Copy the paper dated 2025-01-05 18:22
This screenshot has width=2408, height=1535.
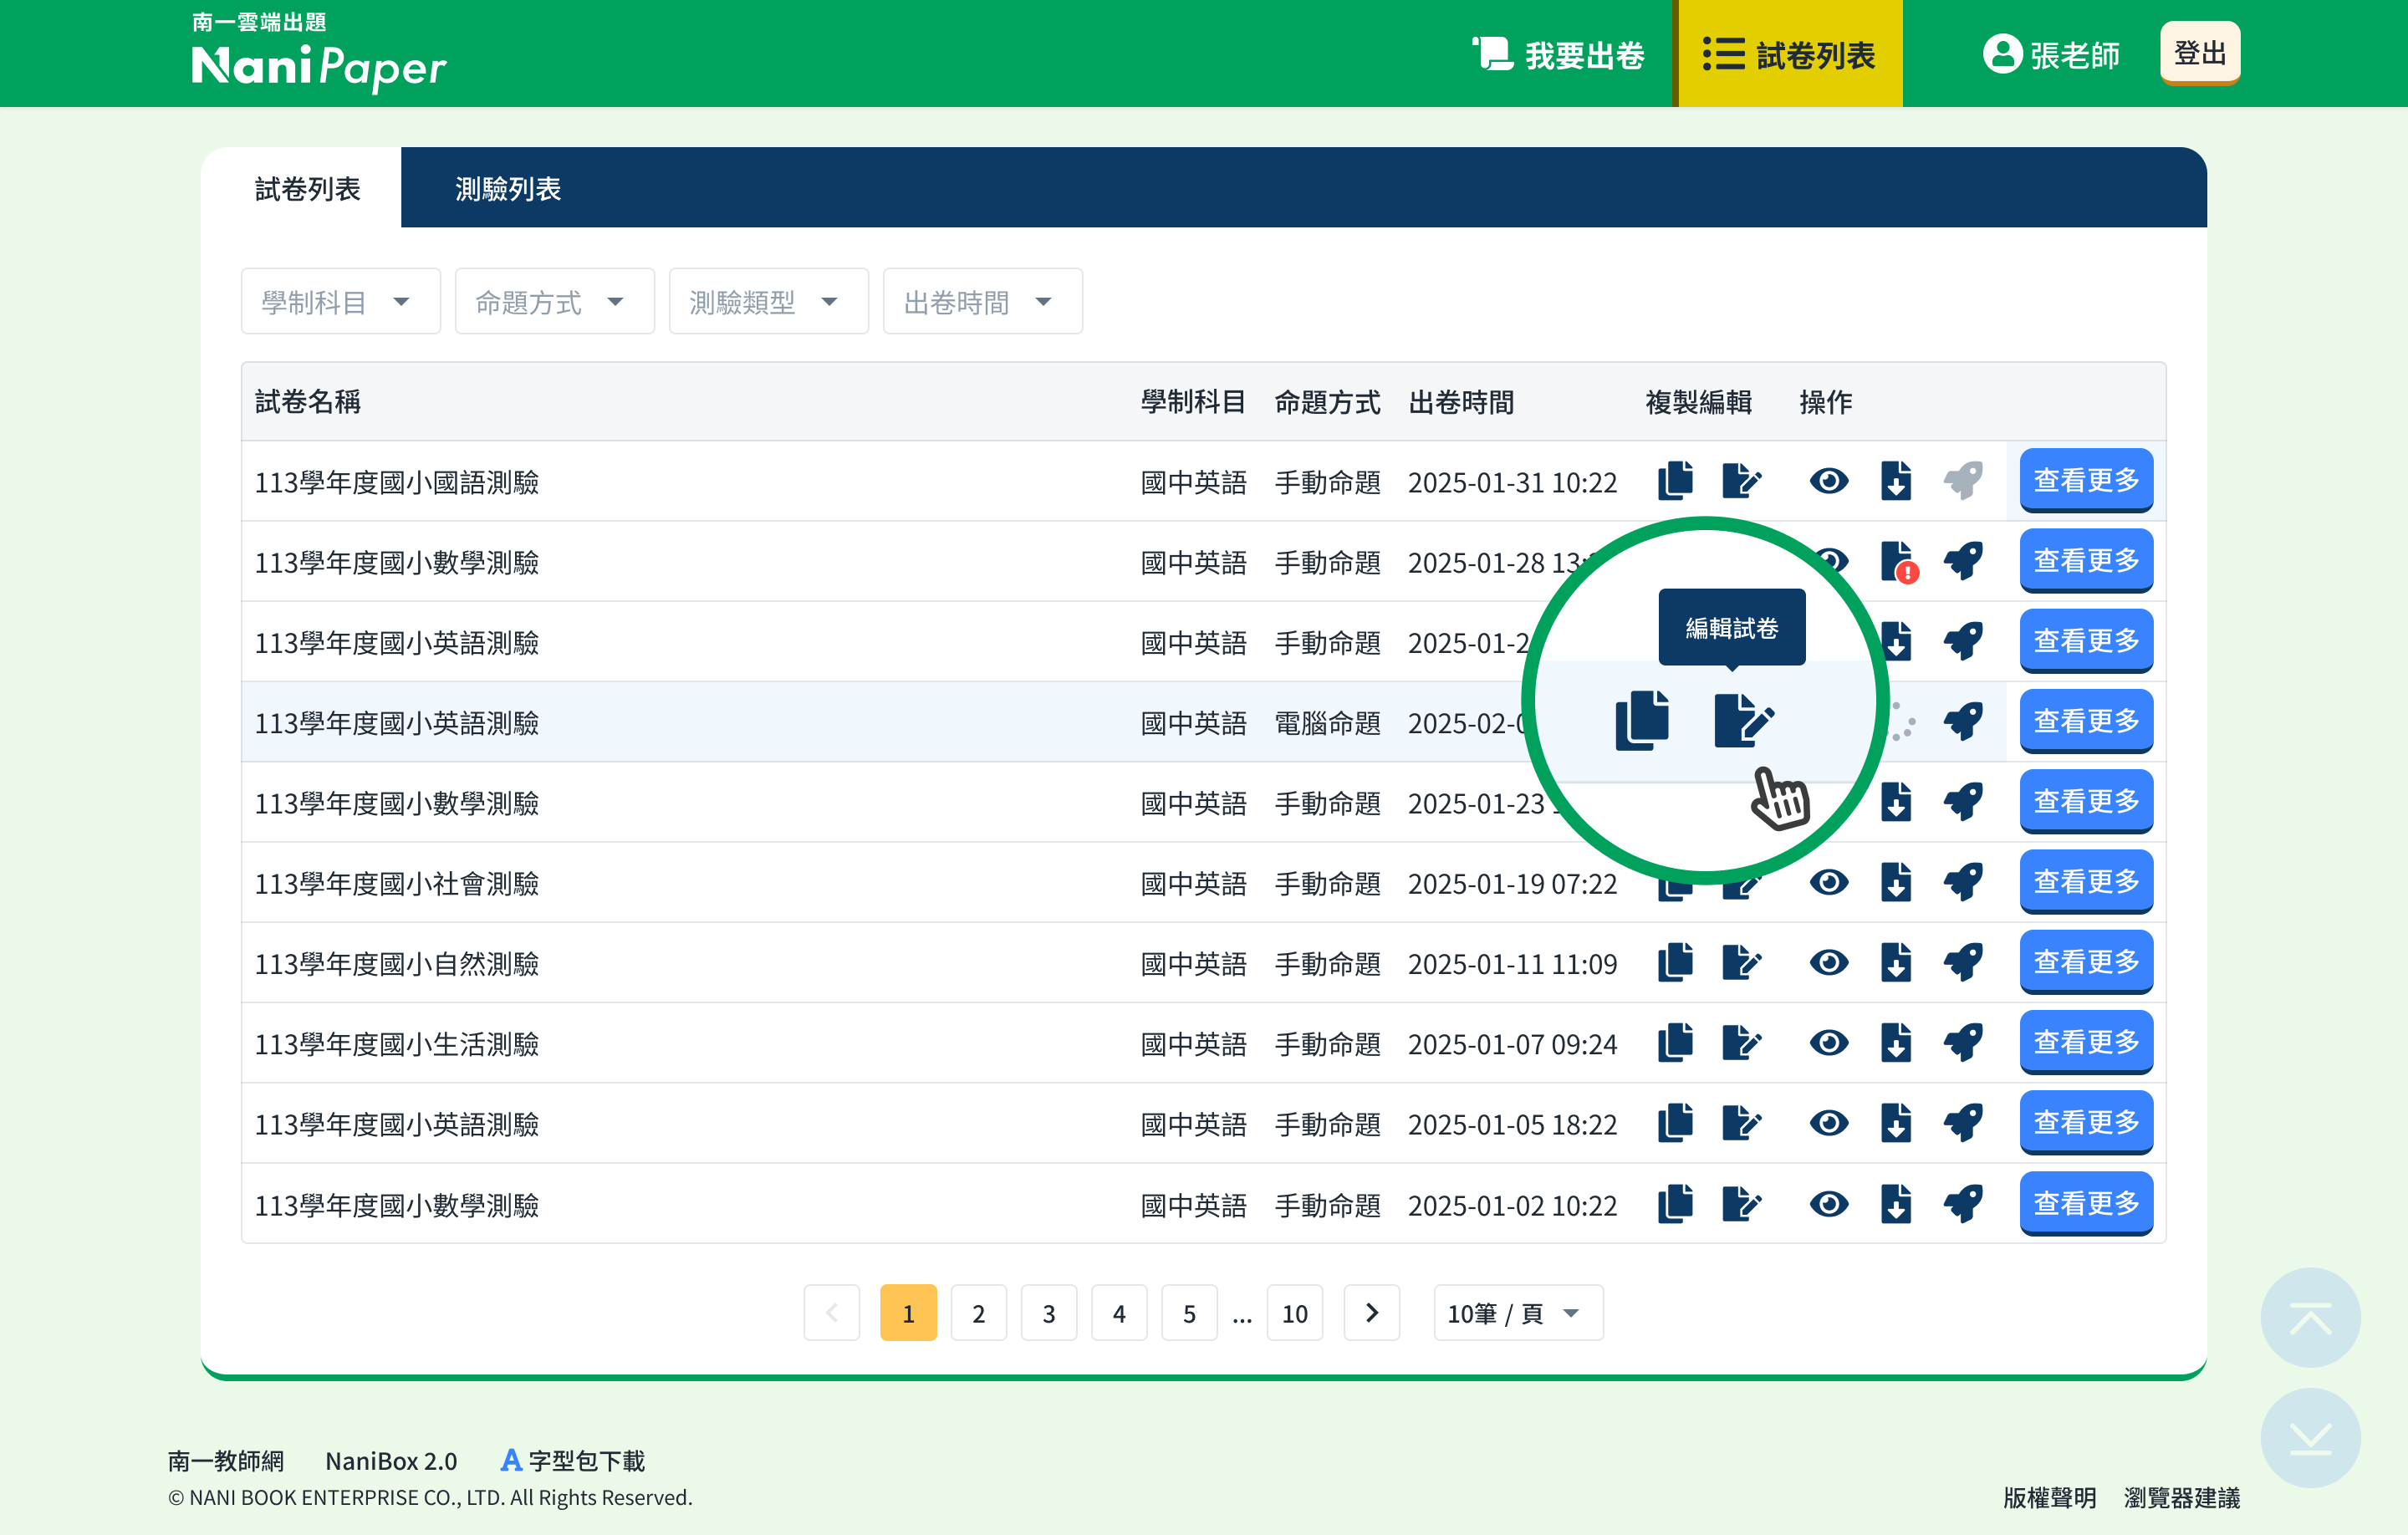click(x=1675, y=1123)
